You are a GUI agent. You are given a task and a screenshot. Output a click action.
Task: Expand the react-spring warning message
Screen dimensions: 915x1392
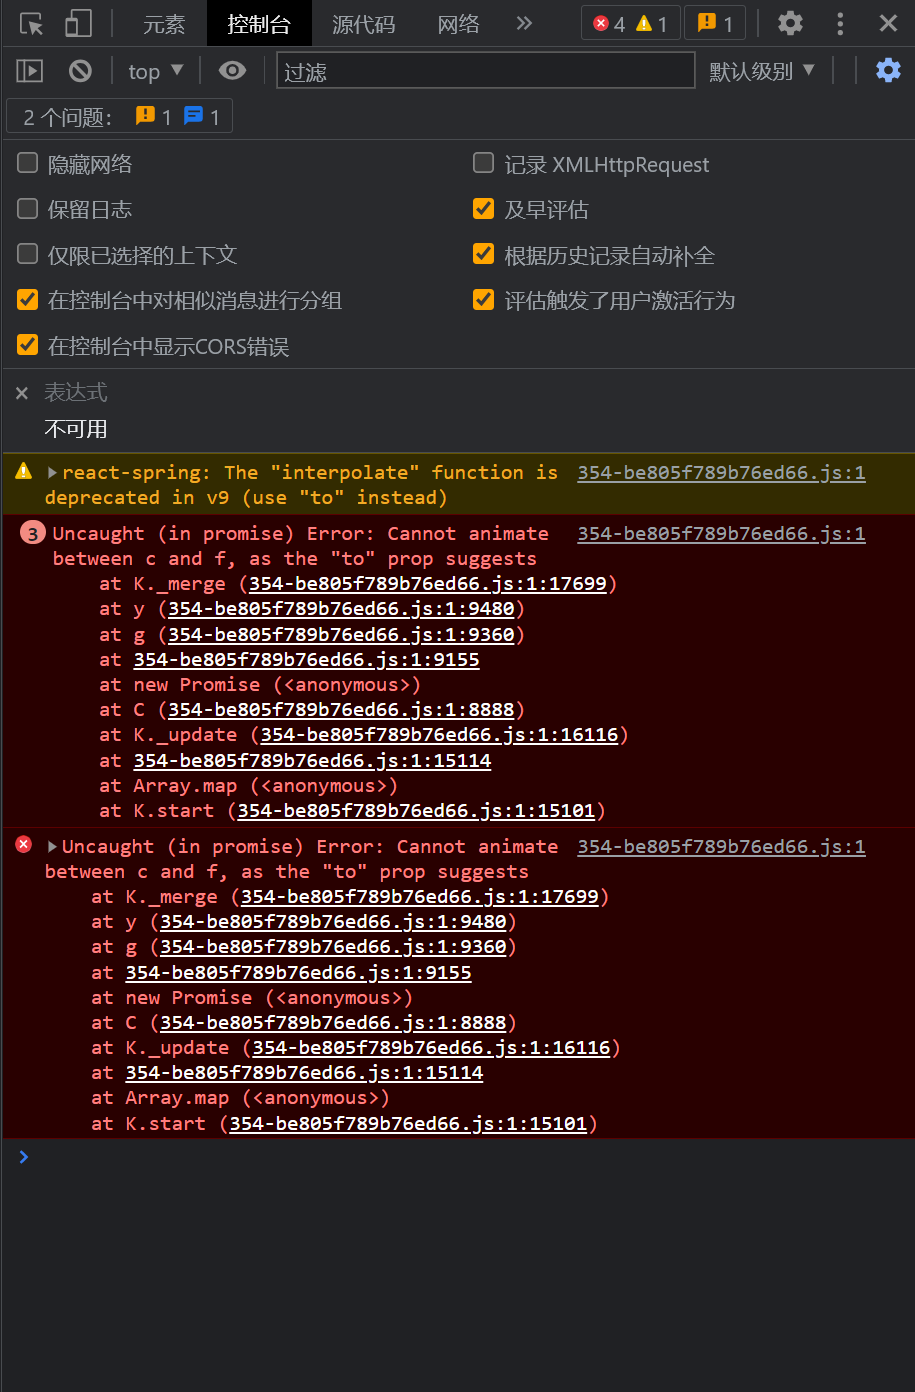coord(52,472)
